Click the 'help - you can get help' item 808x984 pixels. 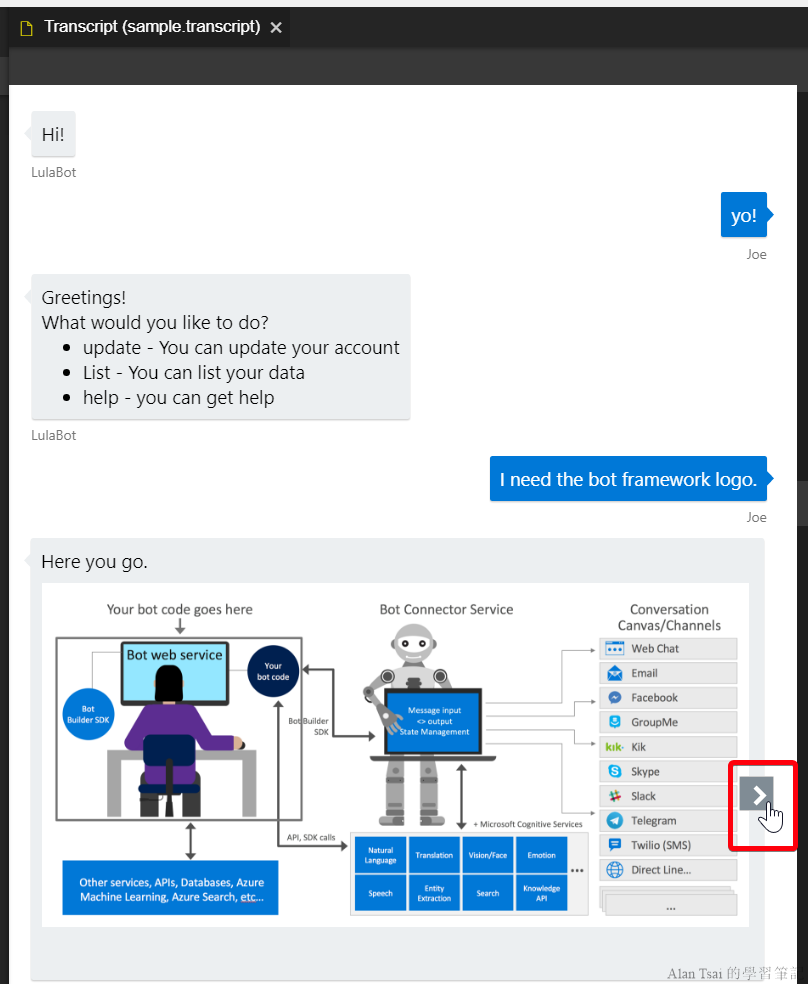pos(179,398)
